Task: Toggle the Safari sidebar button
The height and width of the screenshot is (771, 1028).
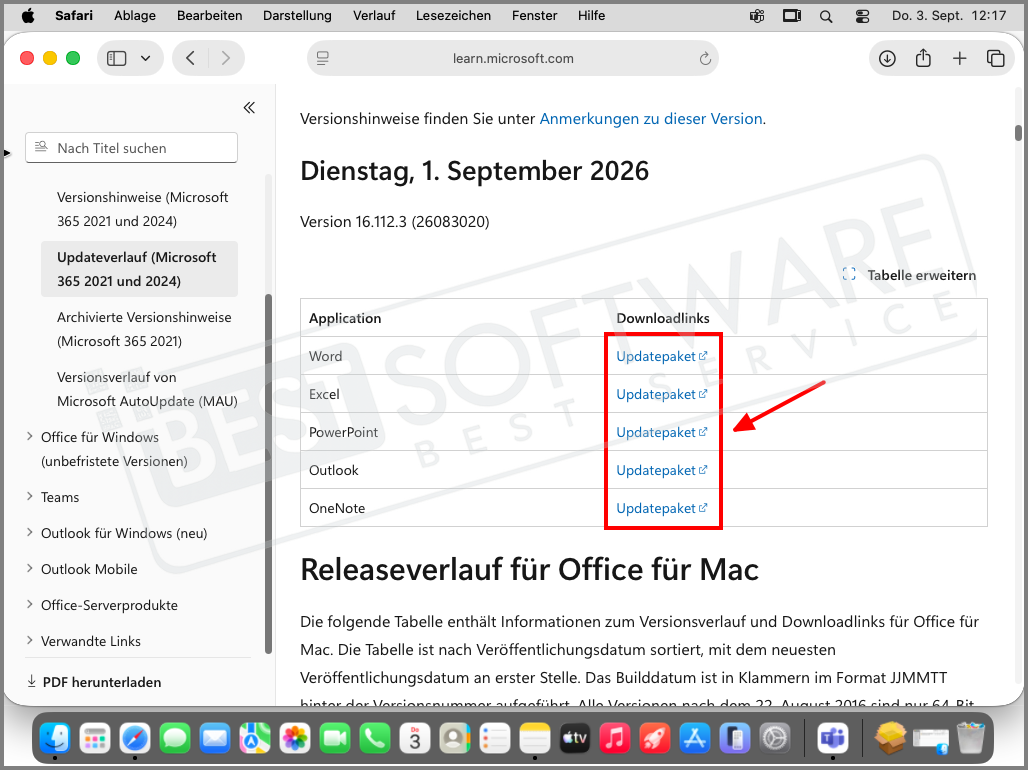Action: coord(117,58)
